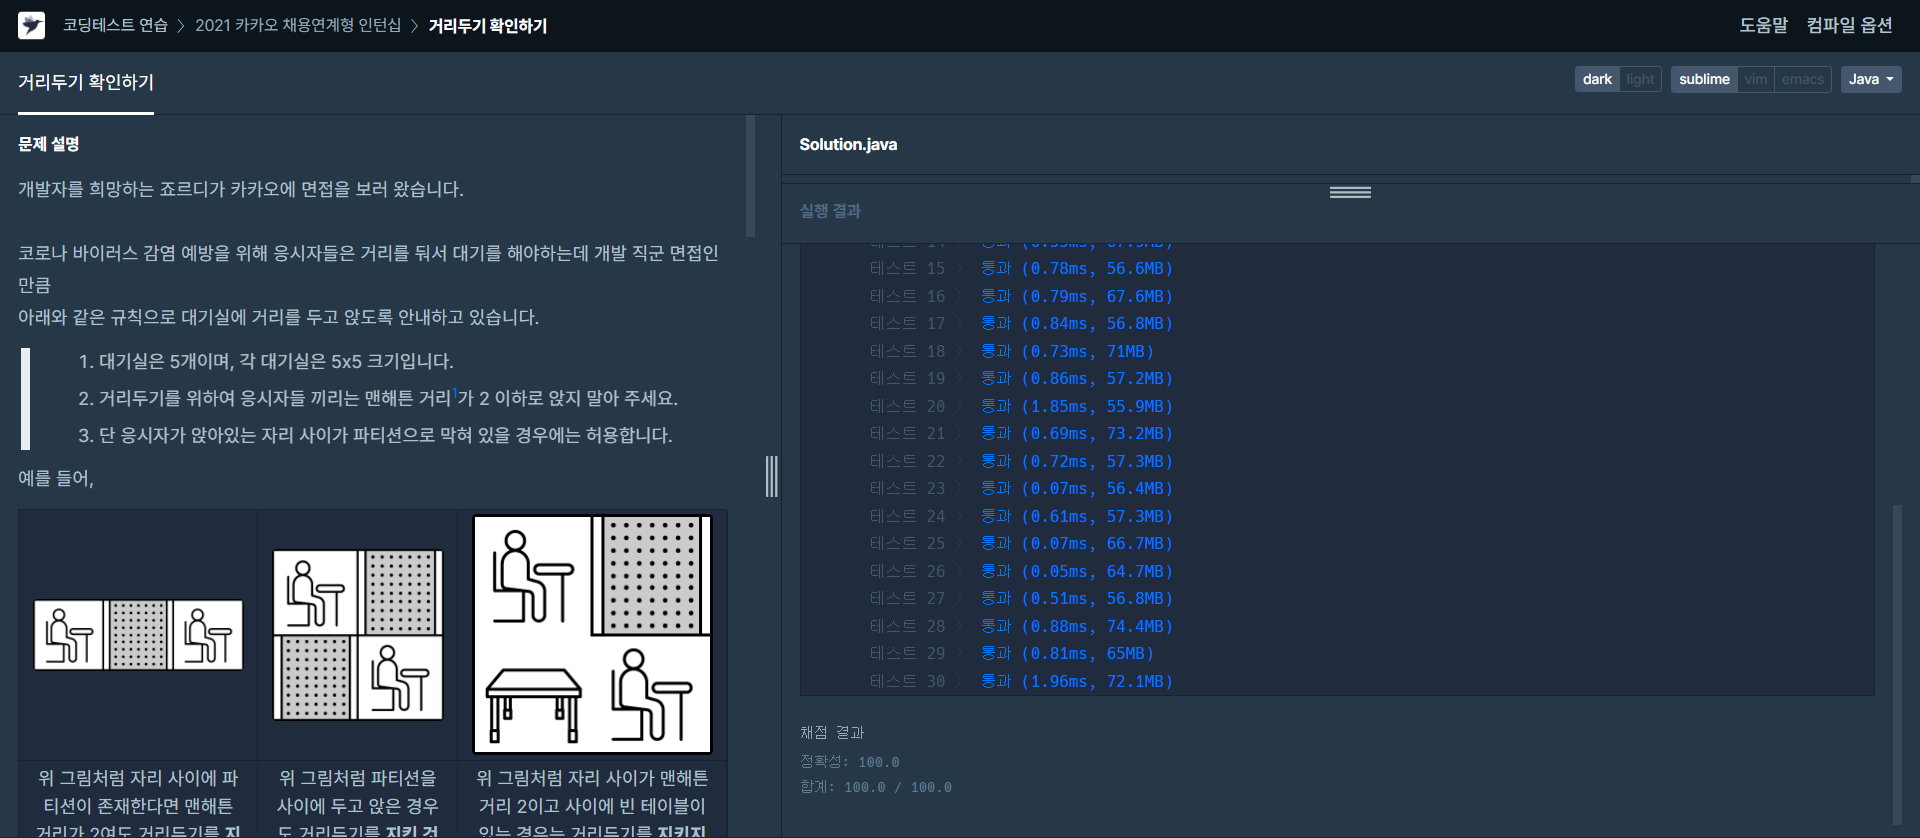Select the 거리두기 확인하기 tab
The image size is (1920, 838).
point(86,82)
